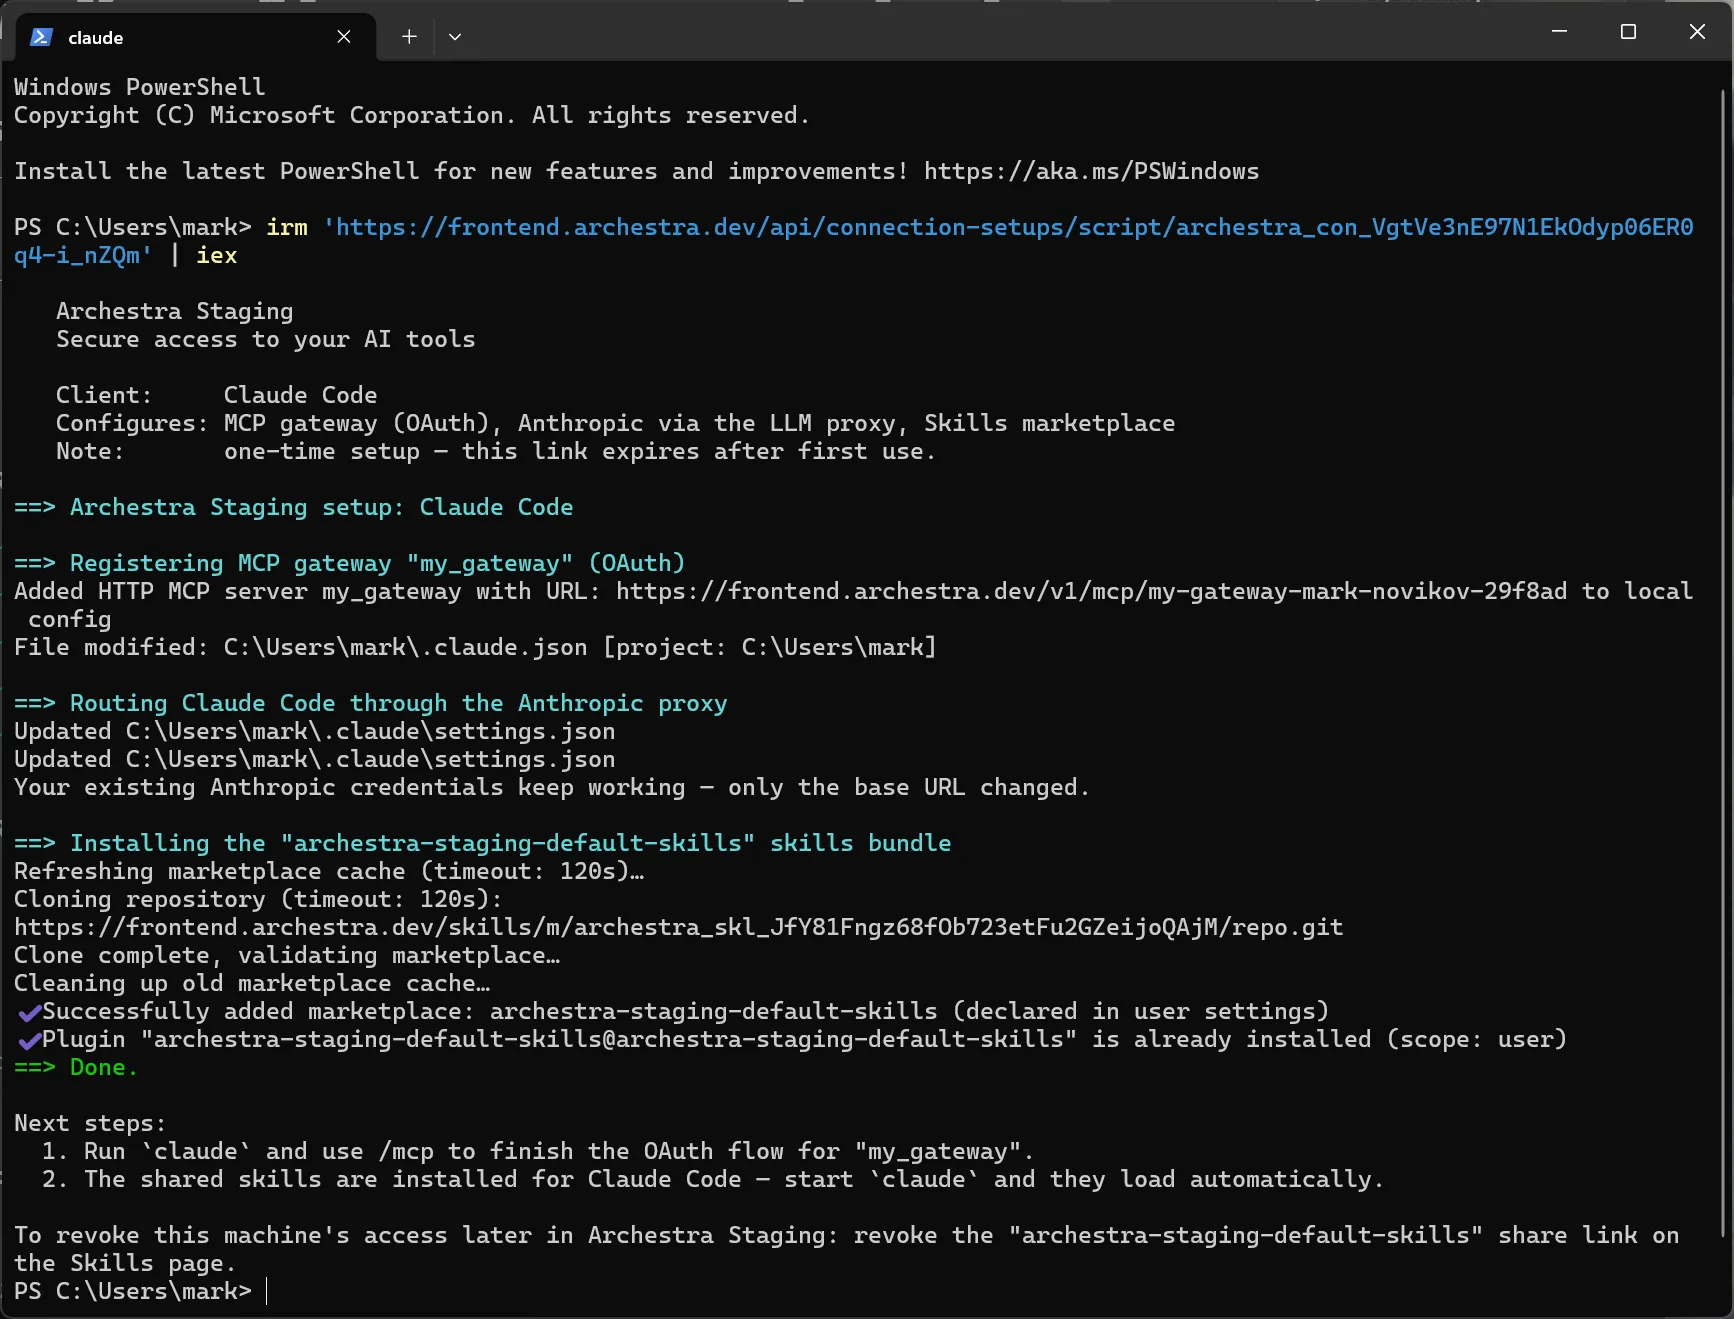Click 'Refreshing marketplace cache' line
The image size is (1734, 1319).
(x=329, y=871)
